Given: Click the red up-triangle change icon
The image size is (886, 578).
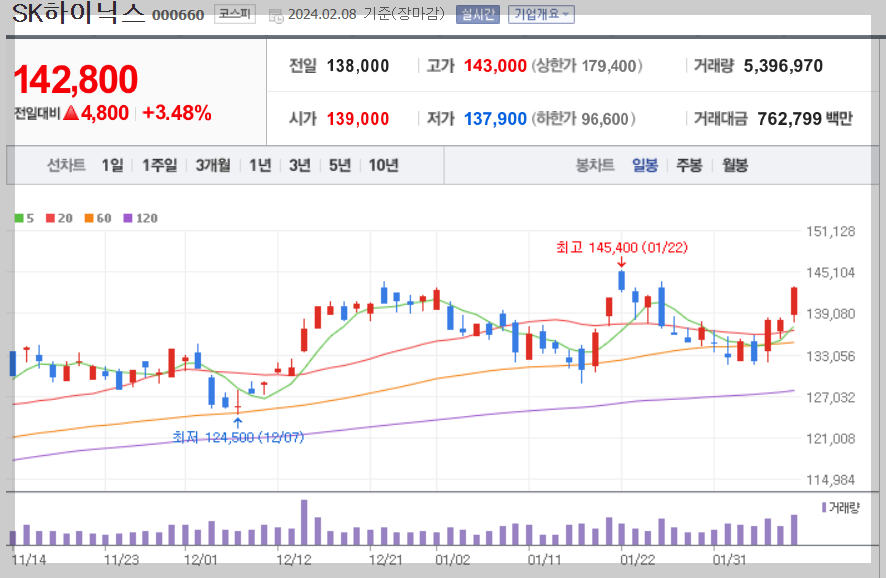Looking at the screenshot, I should point(71,113).
